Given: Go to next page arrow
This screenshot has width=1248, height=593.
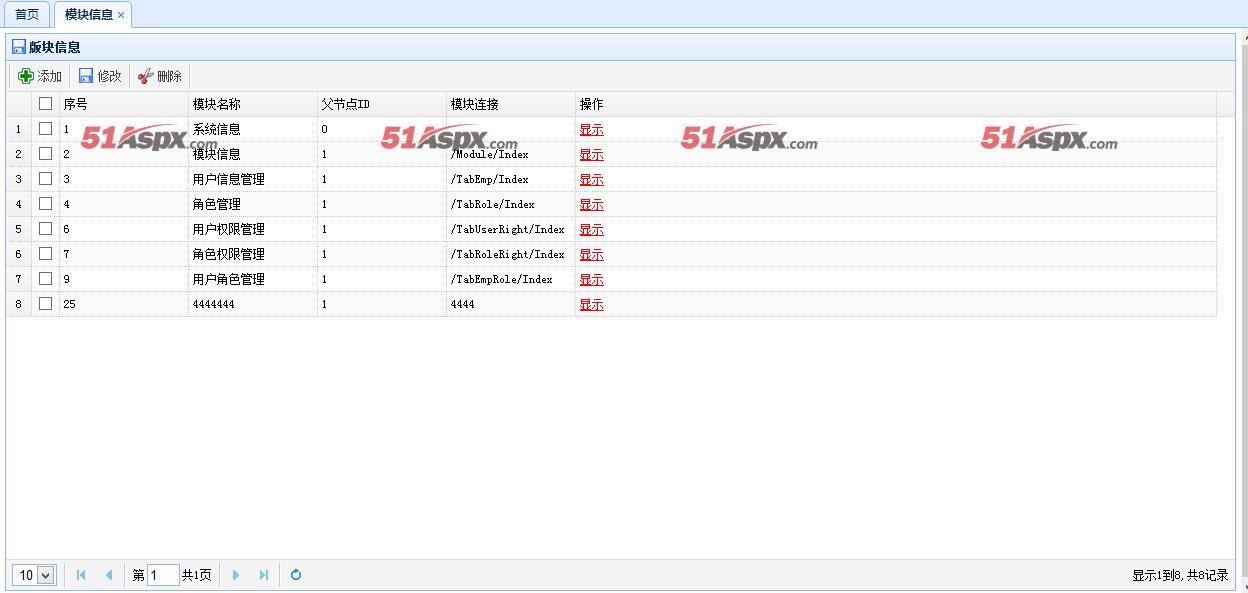Looking at the screenshot, I should click(236, 575).
